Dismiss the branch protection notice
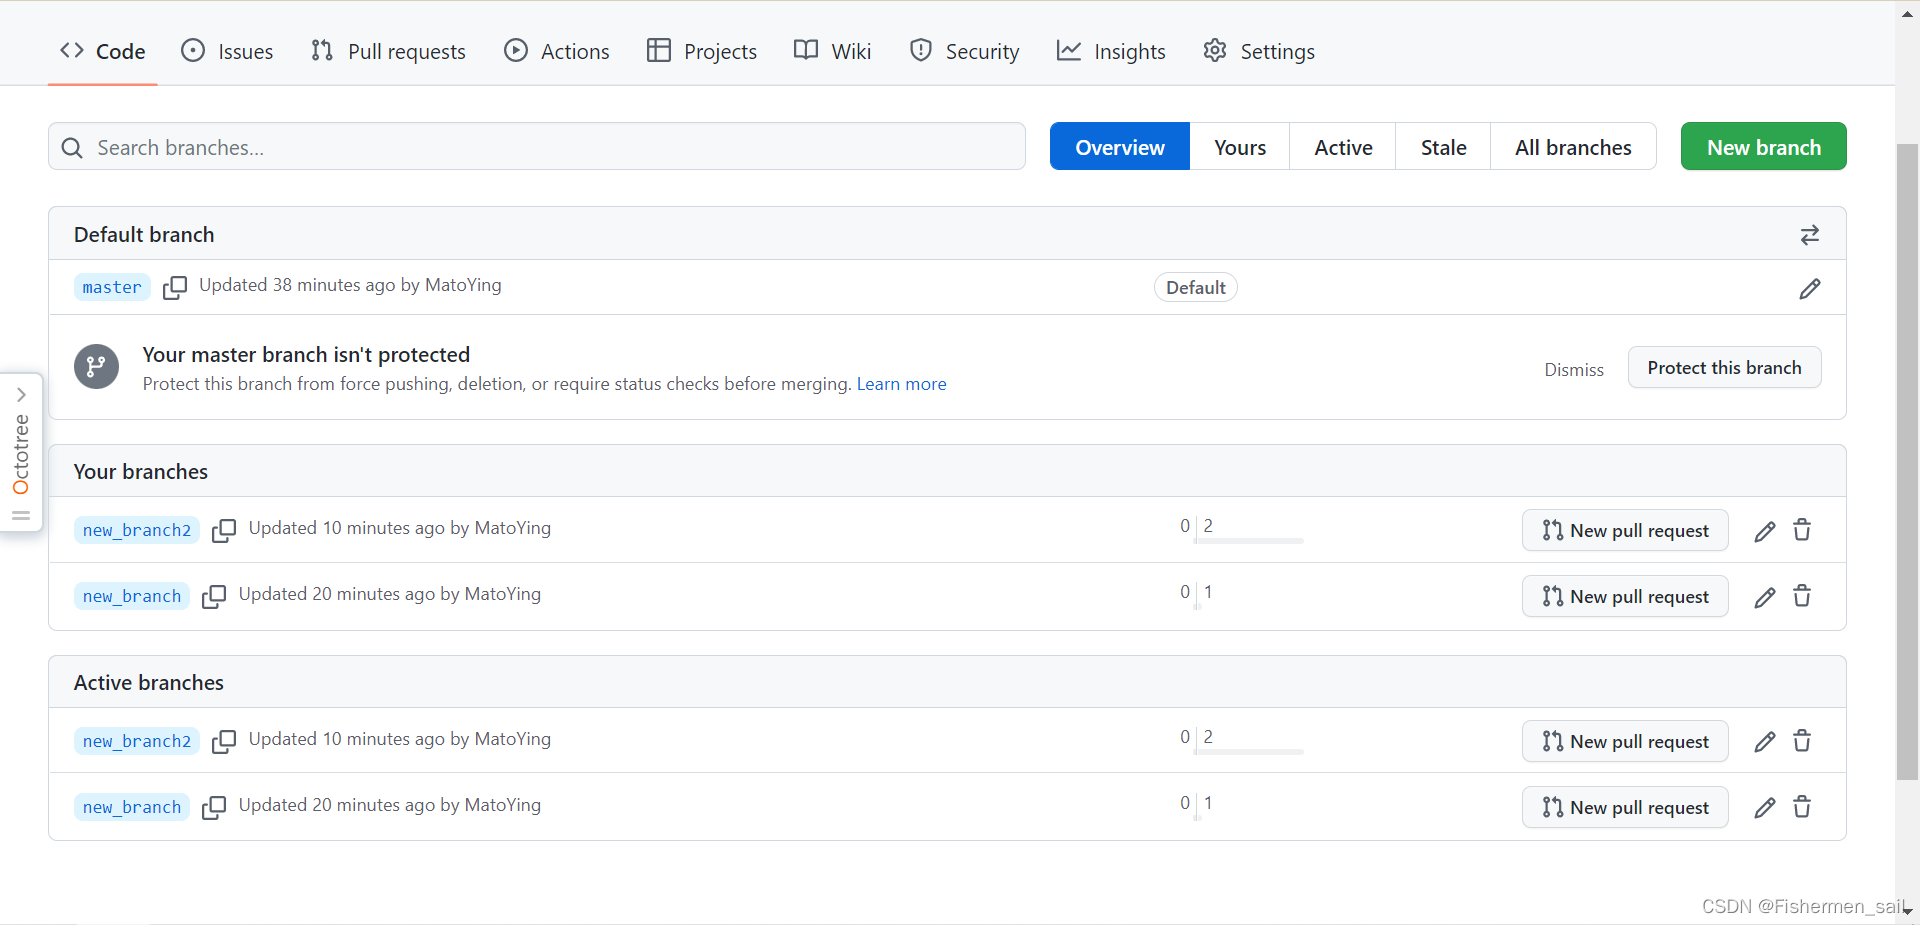1920x925 pixels. [x=1574, y=370]
